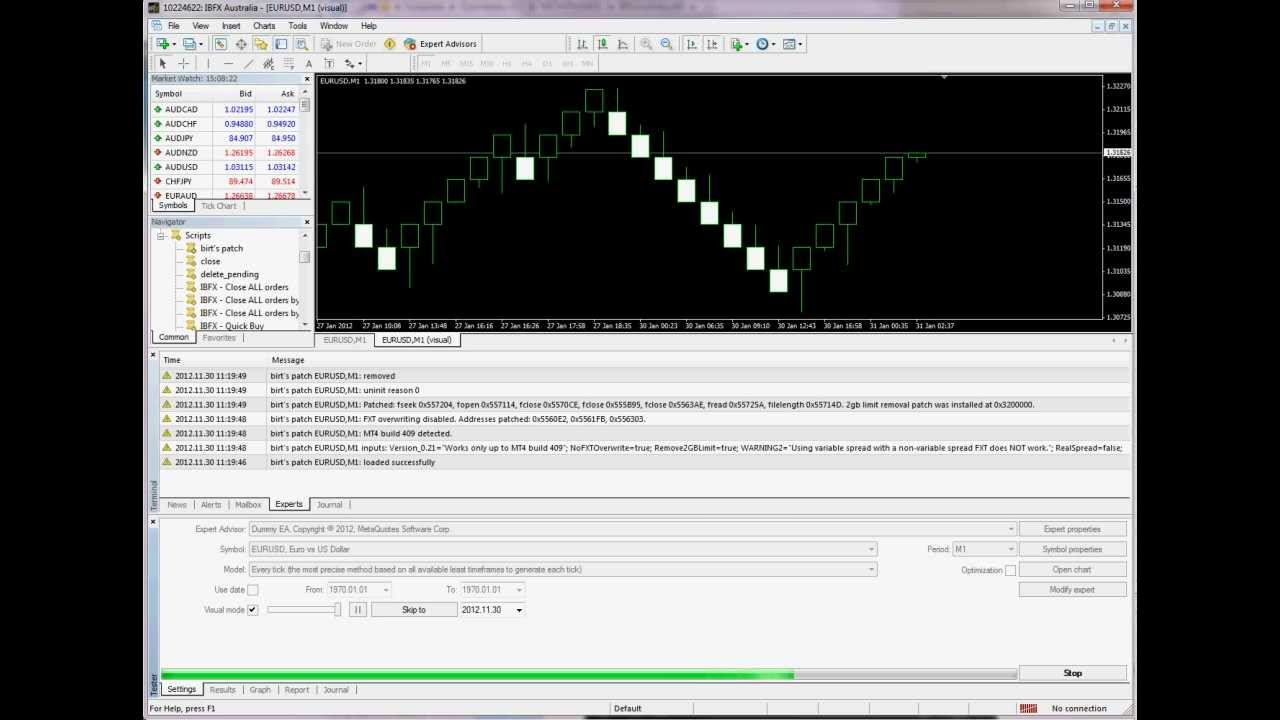1280x720 pixels.
Task: Select the Text 'A' drawing tool
Action: click(309, 63)
